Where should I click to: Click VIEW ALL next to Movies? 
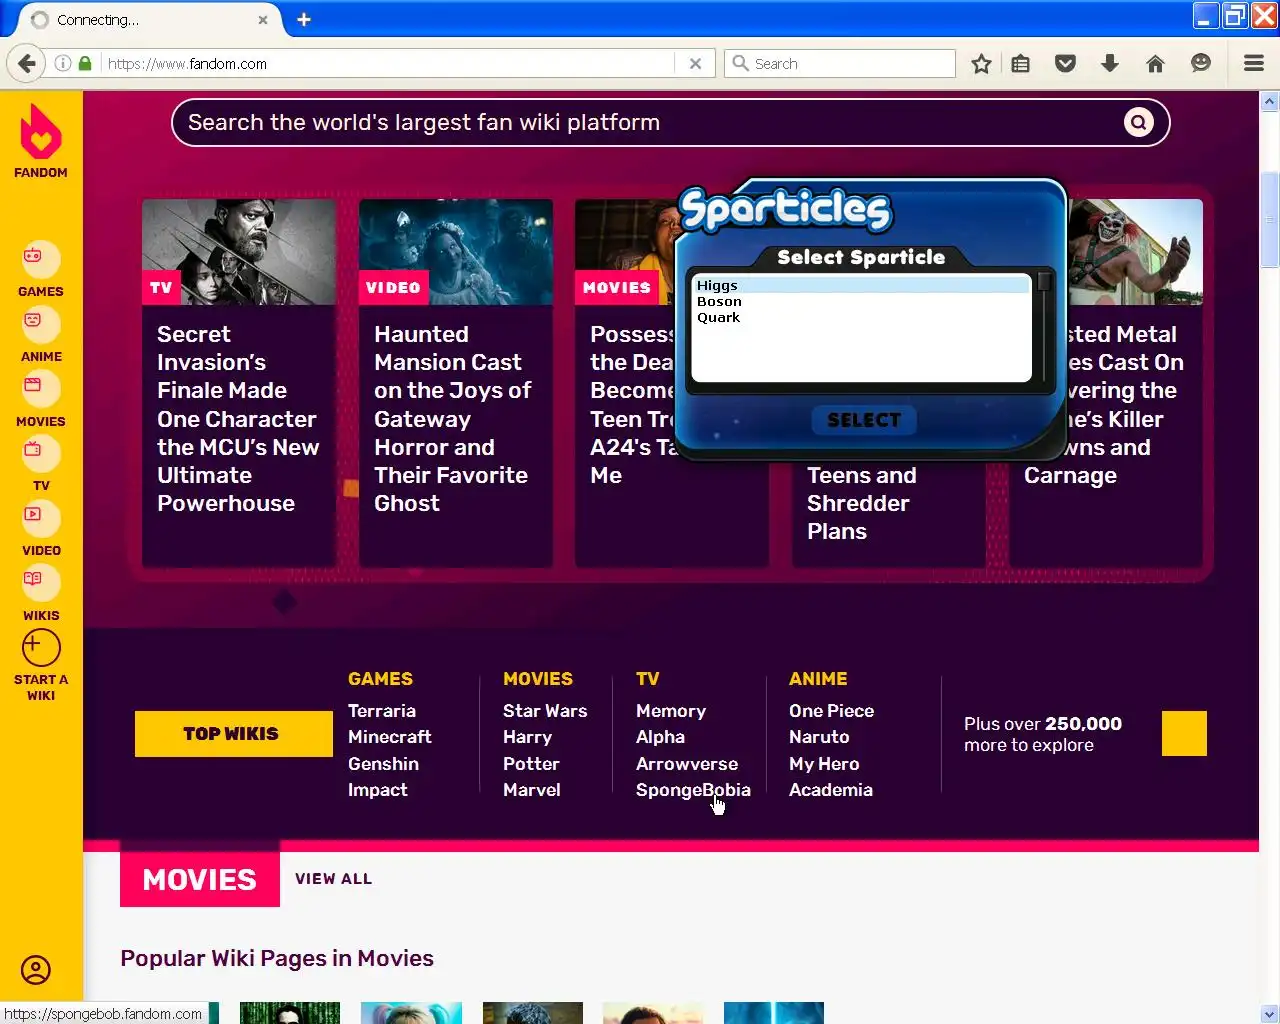tap(333, 879)
